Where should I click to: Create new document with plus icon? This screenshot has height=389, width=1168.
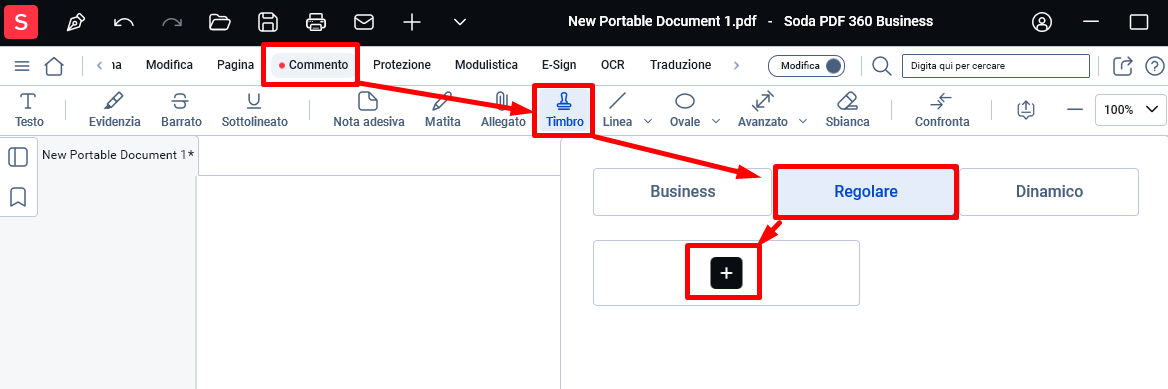click(412, 22)
